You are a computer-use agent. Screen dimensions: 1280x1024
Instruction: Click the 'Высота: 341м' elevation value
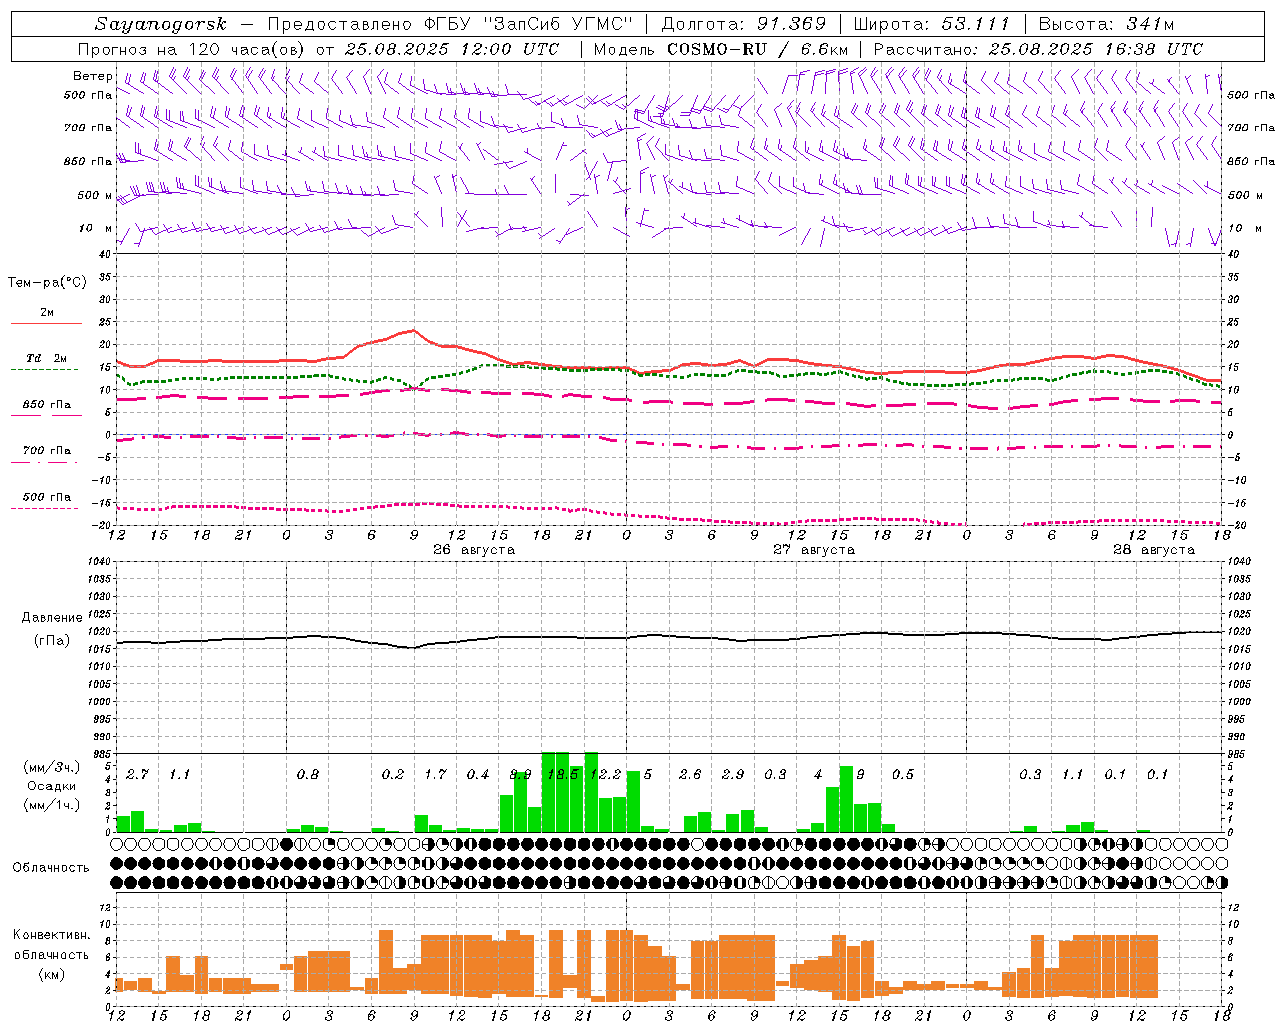click(x=1106, y=24)
